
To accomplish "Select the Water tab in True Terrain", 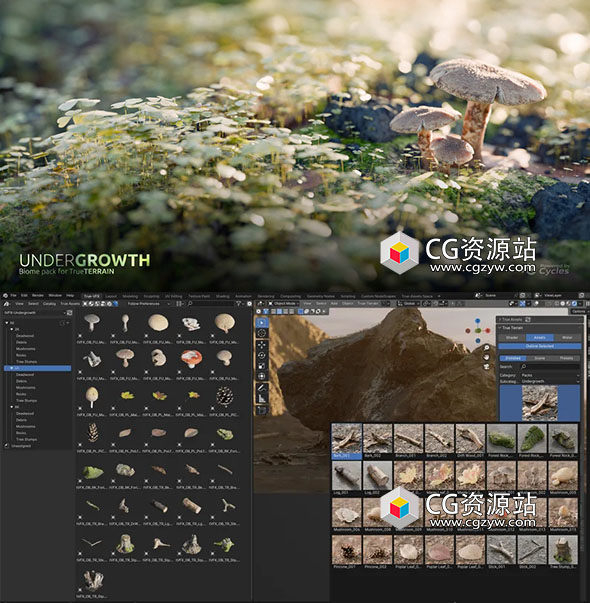I will pos(567,338).
